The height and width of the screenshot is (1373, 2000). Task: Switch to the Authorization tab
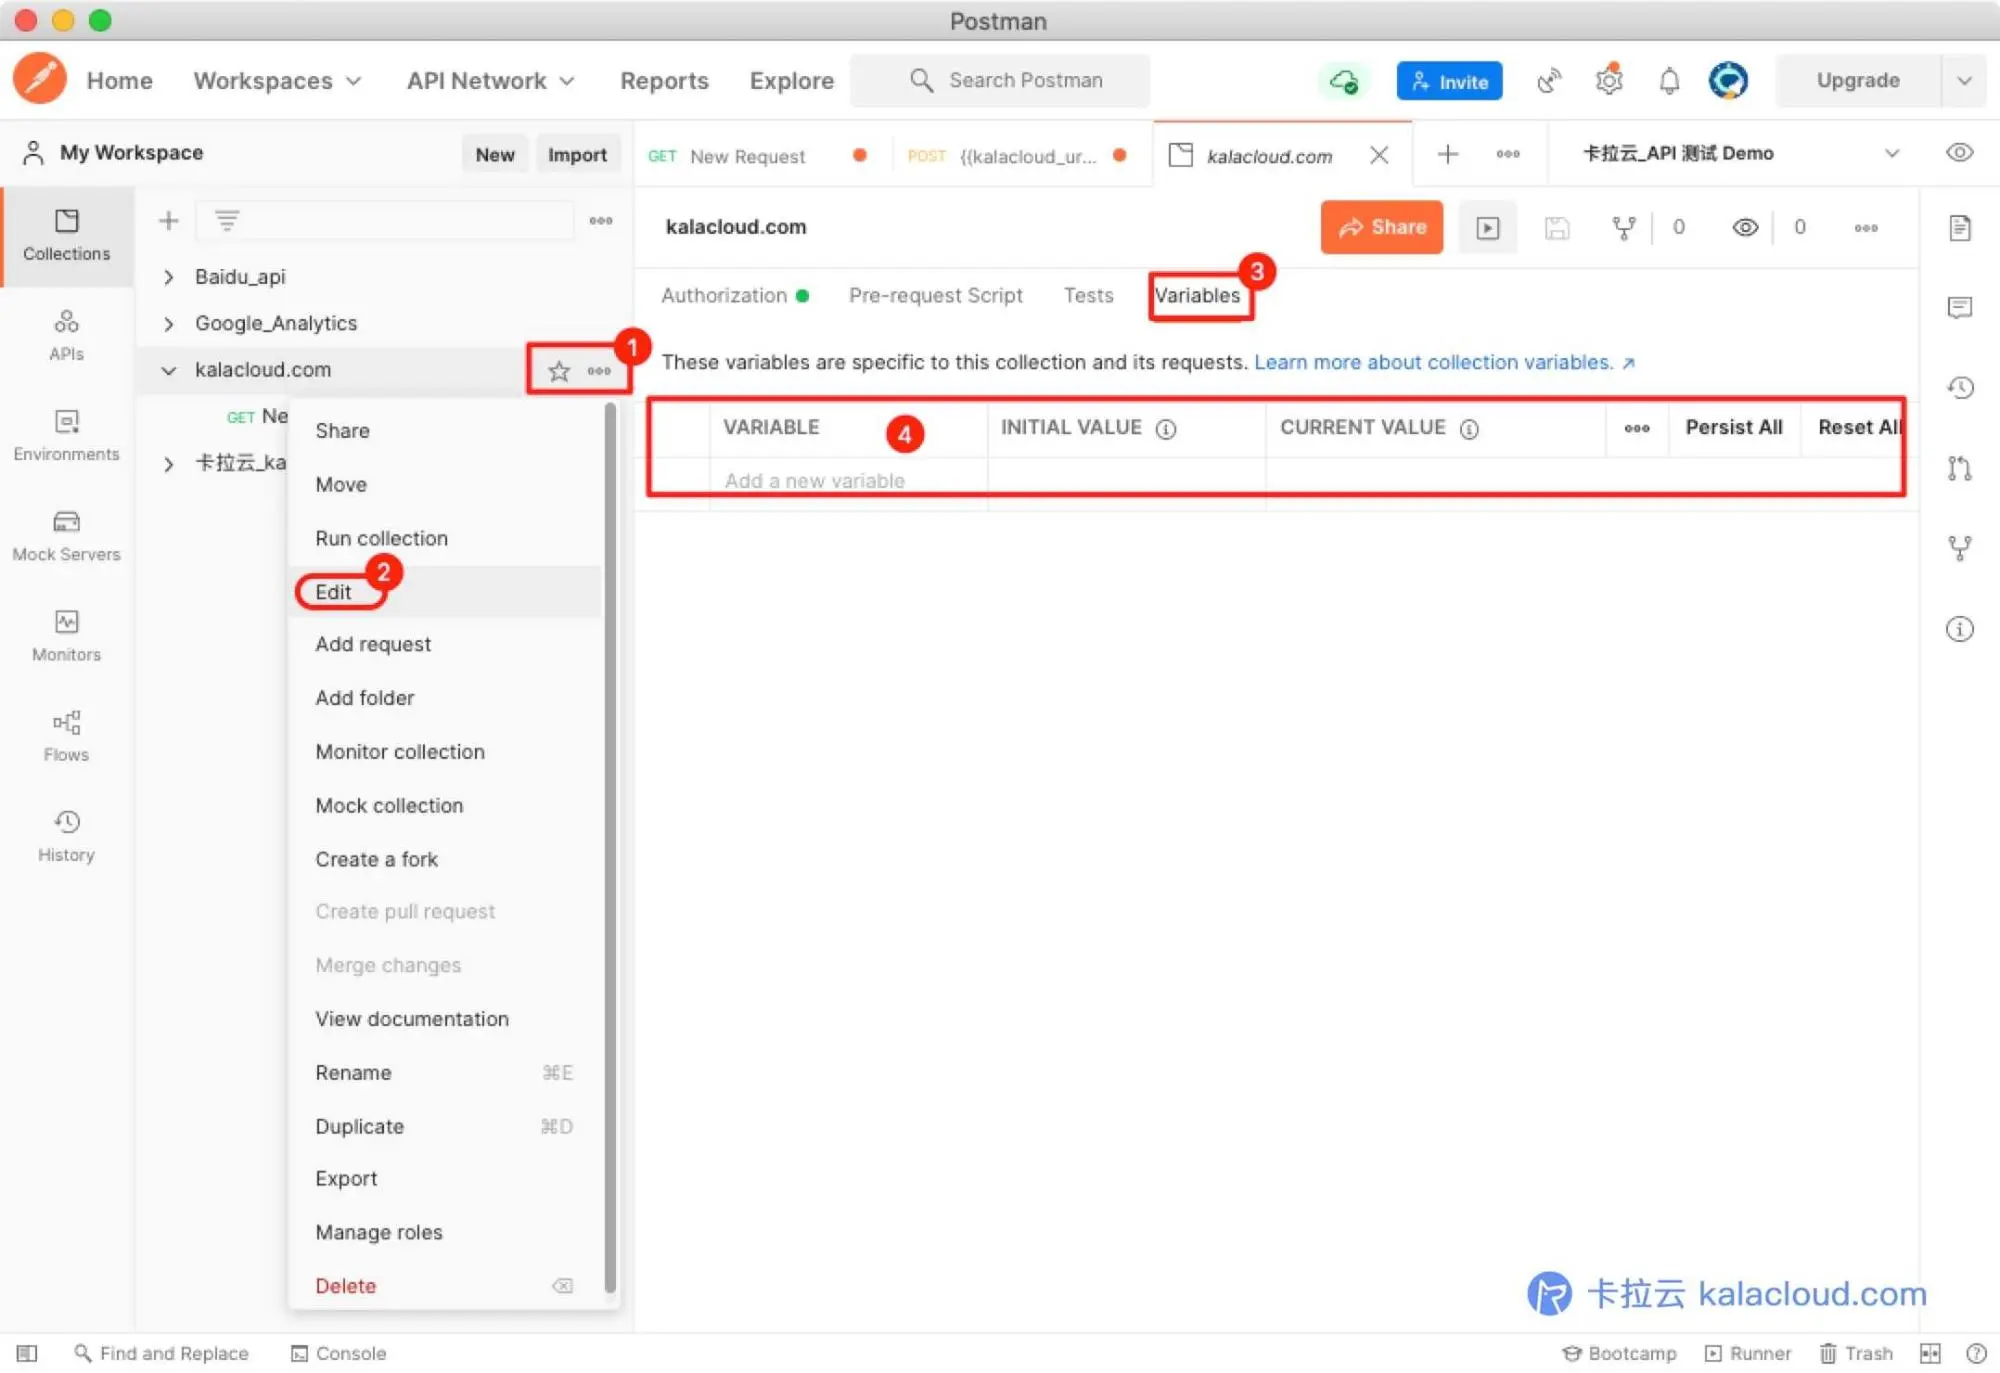(734, 295)
